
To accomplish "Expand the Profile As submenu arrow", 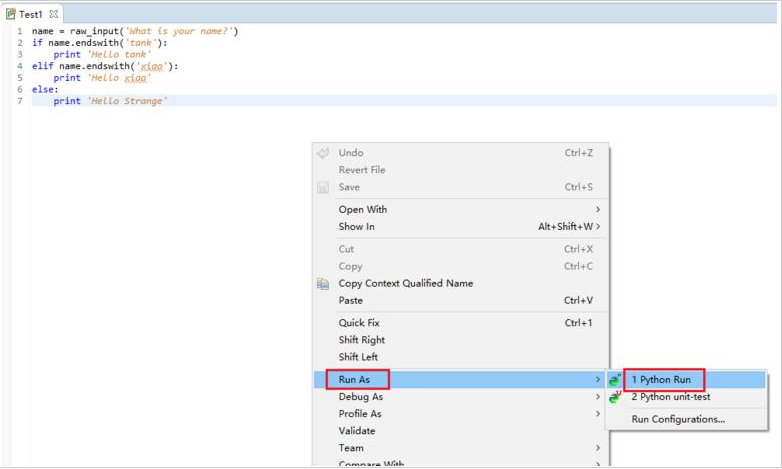I will (598, 414).
